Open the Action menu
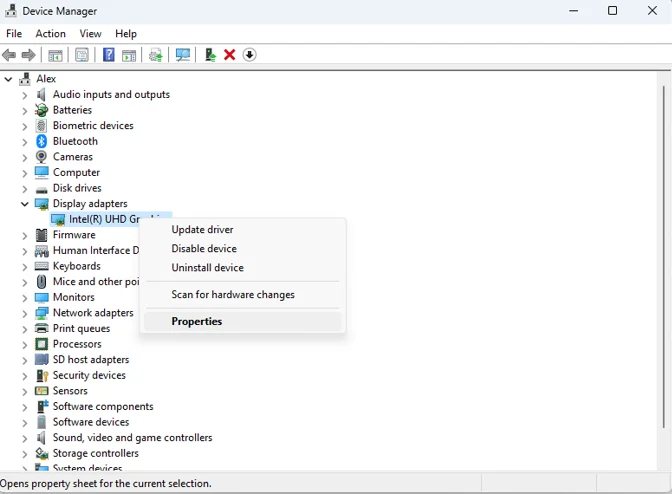The width and height of the screenshot is (672, 494). pyautogui.click(x=50, y=34)
